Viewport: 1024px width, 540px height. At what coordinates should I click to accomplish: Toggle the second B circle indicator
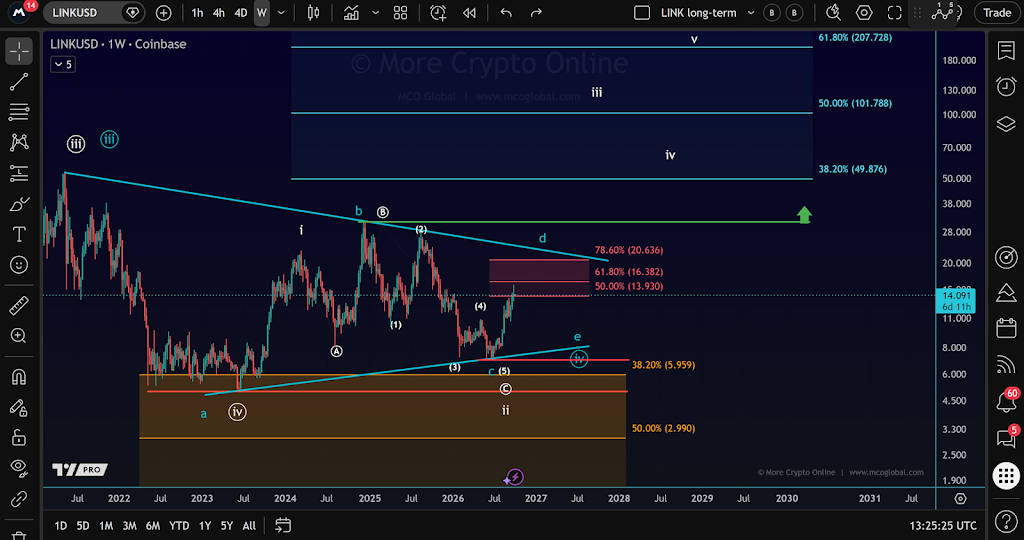(x=794, y=12)
